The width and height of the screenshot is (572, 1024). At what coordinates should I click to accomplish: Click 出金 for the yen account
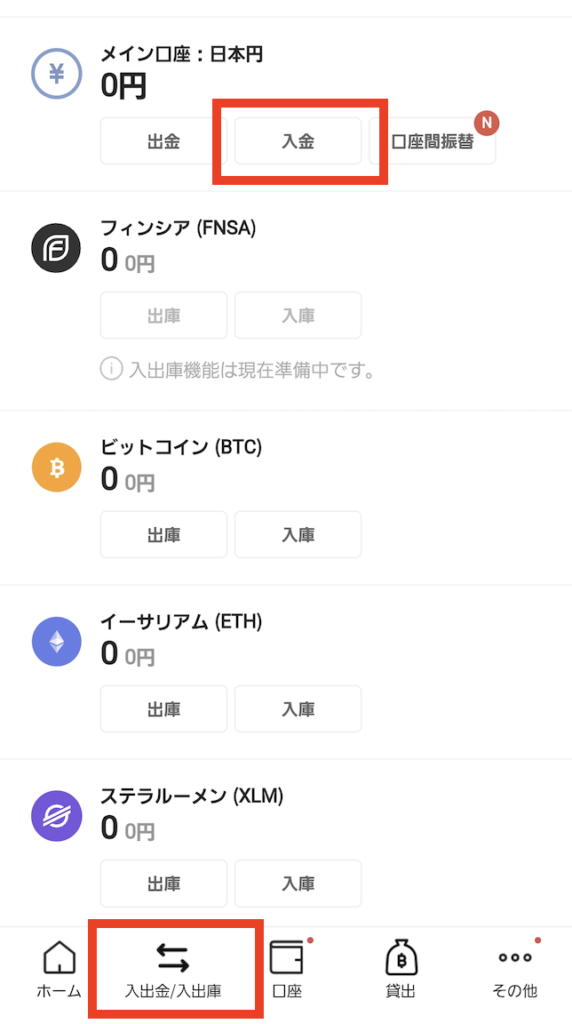point(163,141)
